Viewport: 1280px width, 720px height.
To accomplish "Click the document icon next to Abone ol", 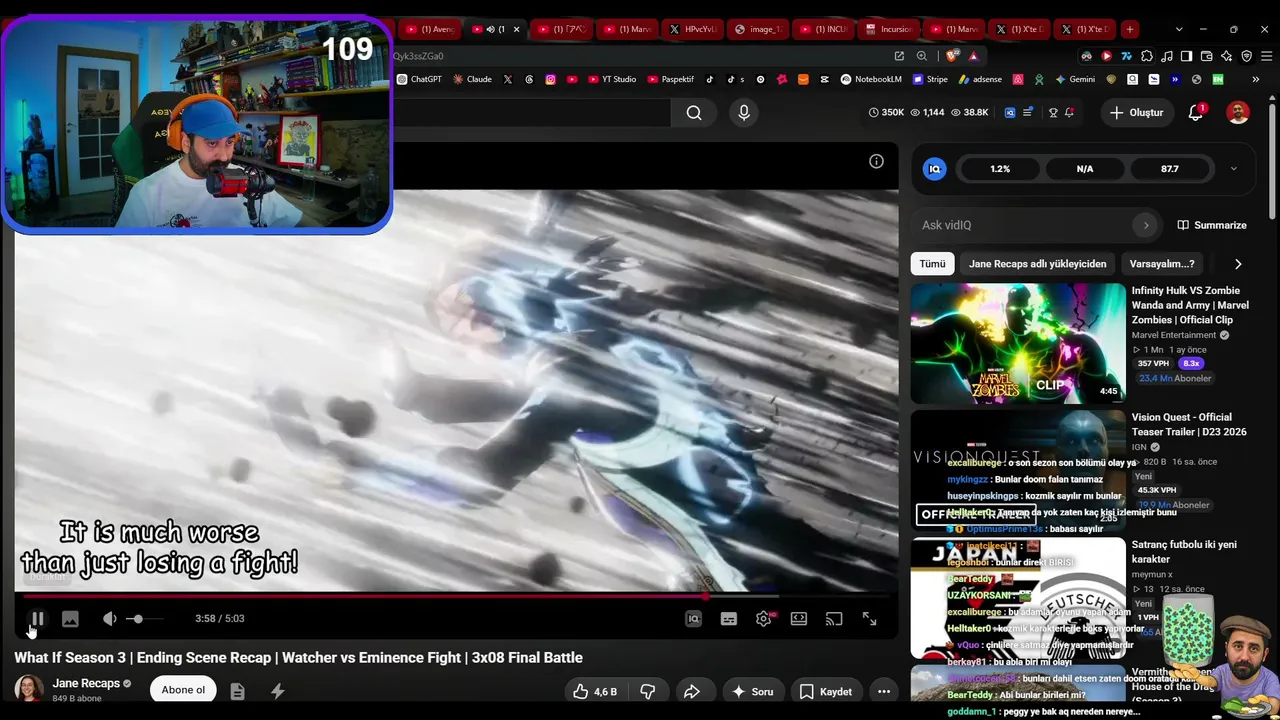I will tap(237, 691).
